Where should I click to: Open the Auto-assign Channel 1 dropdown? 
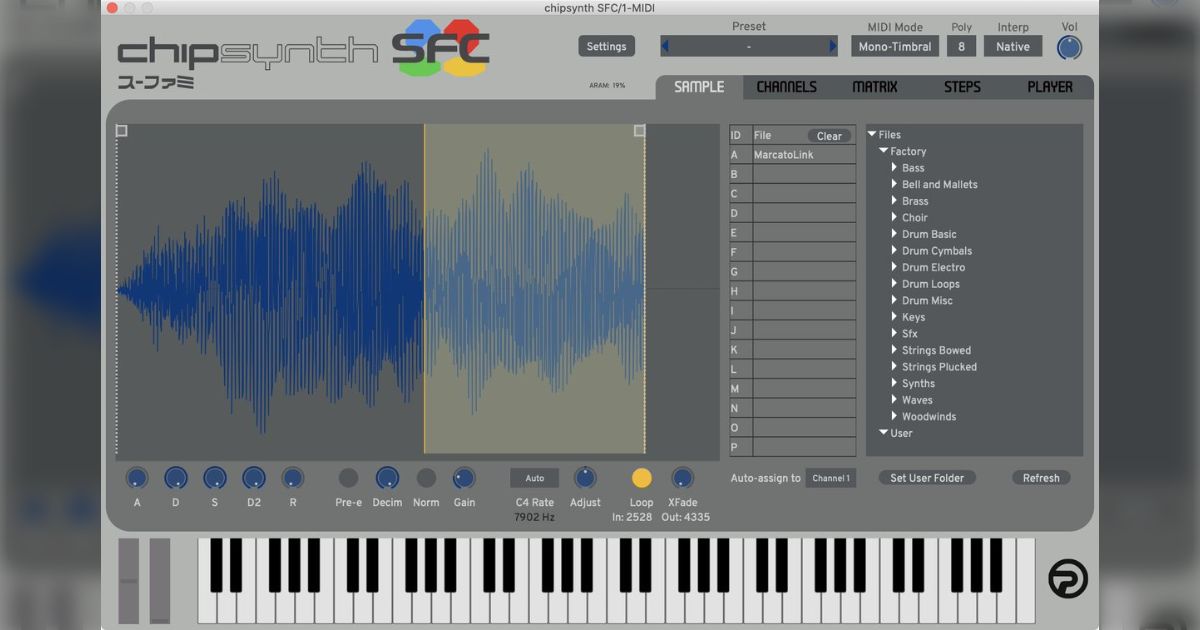(830, 478)
